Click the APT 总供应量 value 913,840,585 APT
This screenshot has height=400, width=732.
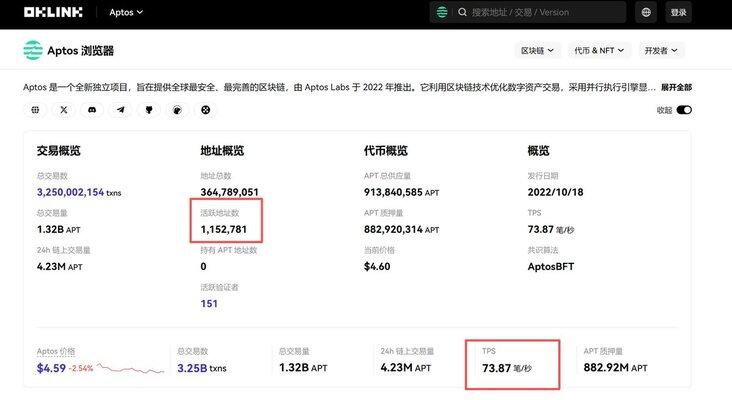pos(401,192)
